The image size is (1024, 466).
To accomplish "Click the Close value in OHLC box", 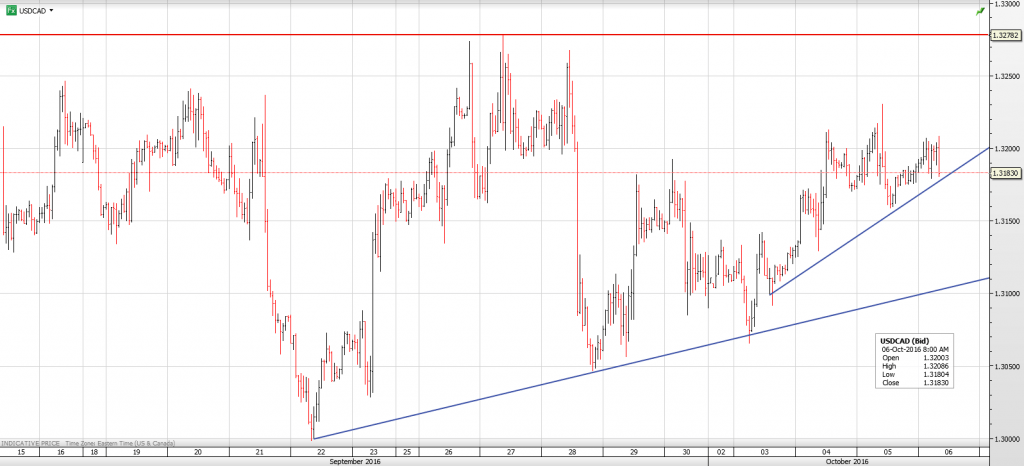I will pyautogui.click(x=926, y=382).
